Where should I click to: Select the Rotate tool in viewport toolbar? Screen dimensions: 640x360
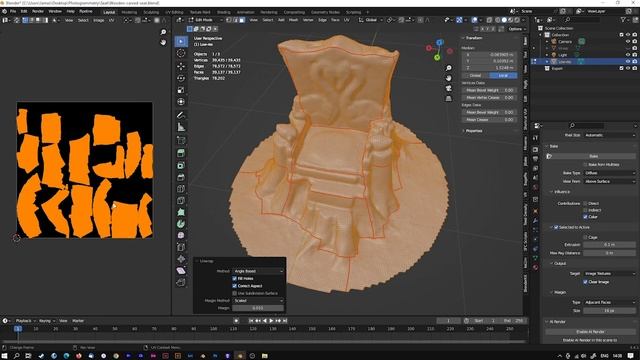click(181, 78)
